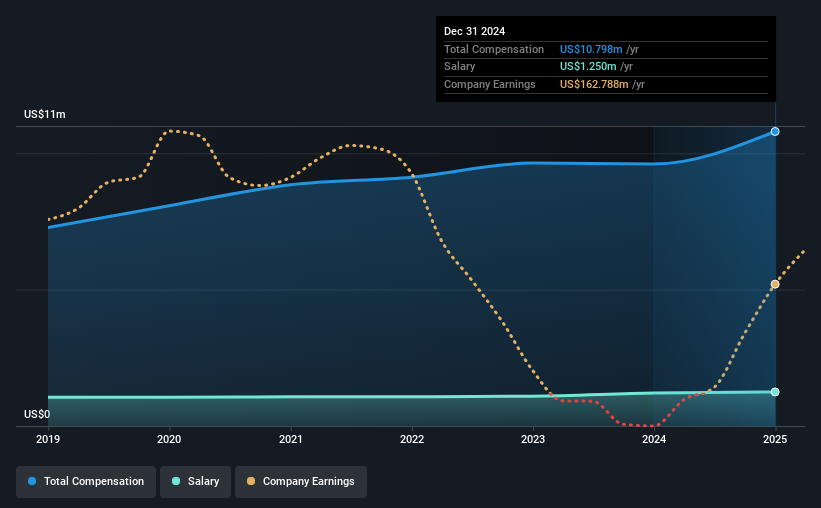Select the 2024 x-axis label
The height and width of the screenshot is (508, 821).
(x=654, y=439)
